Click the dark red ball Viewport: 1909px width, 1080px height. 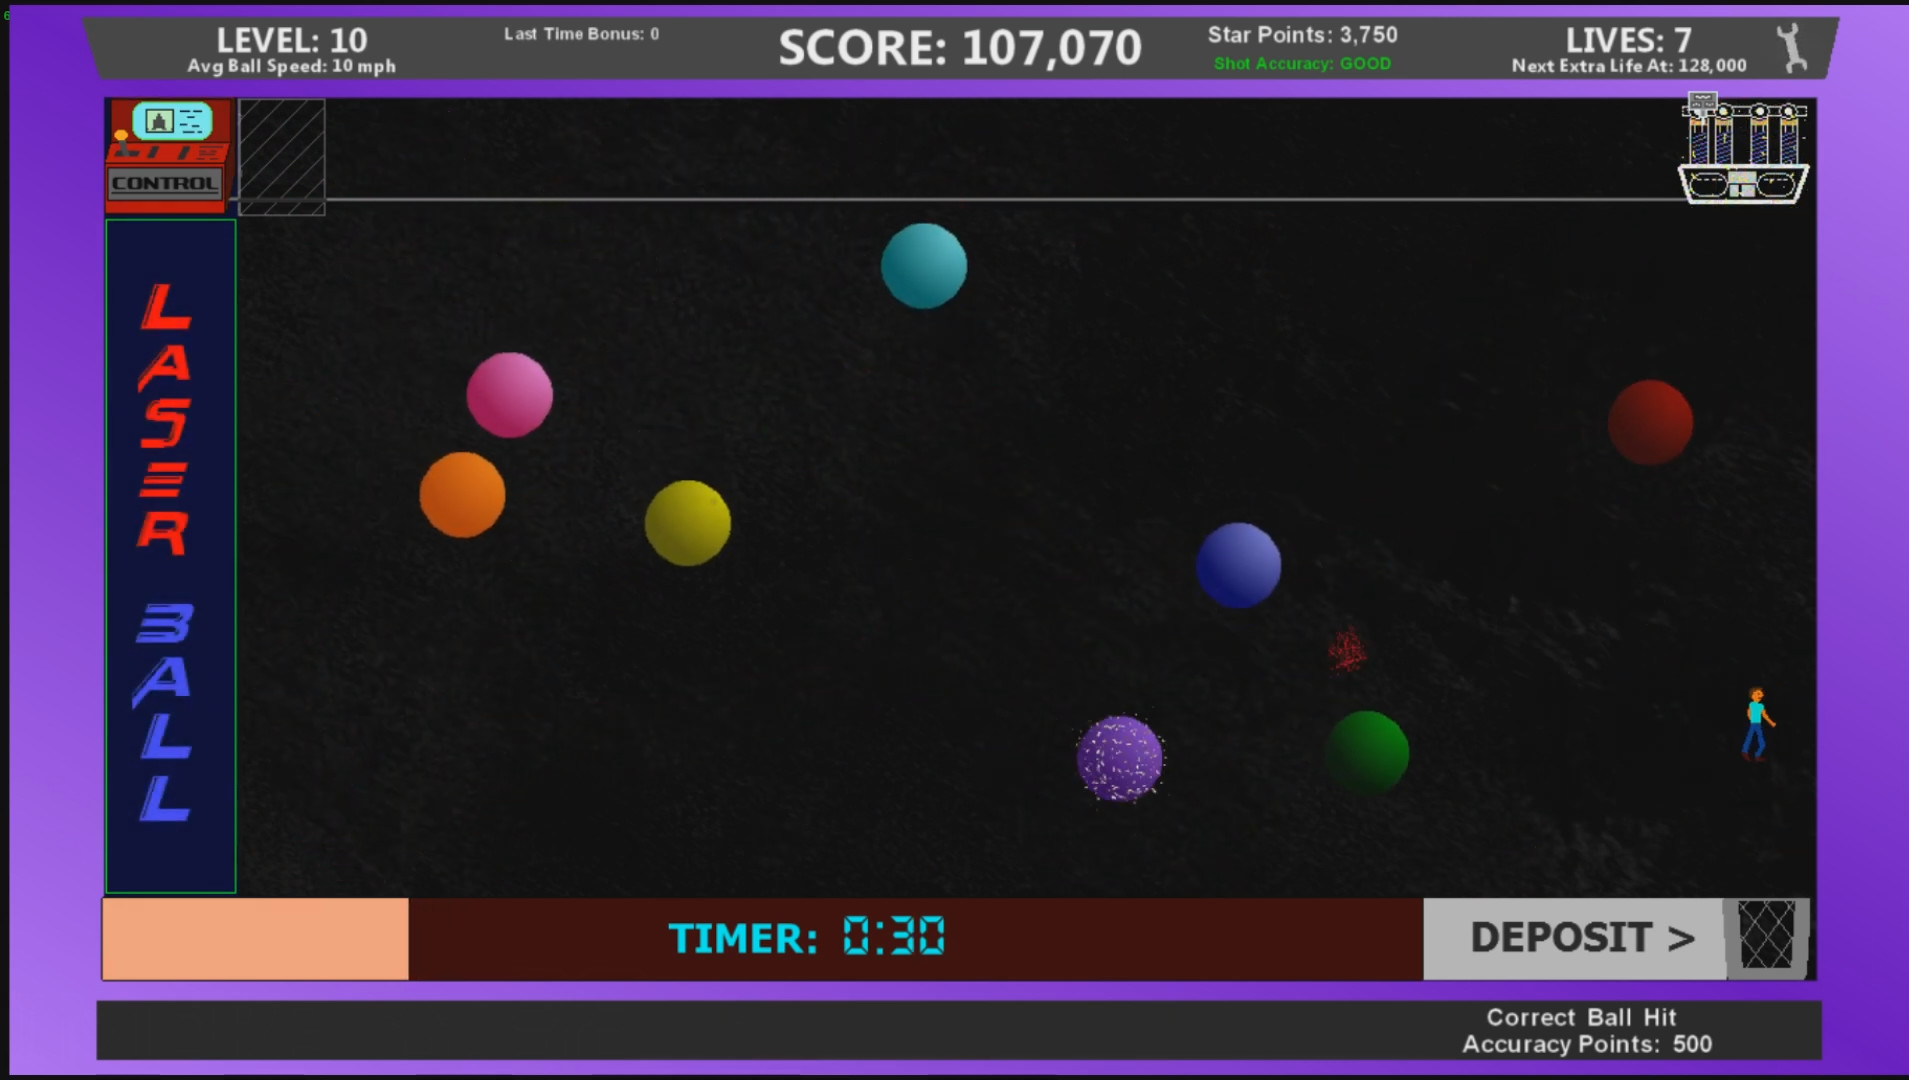[x=1652, y=421]
